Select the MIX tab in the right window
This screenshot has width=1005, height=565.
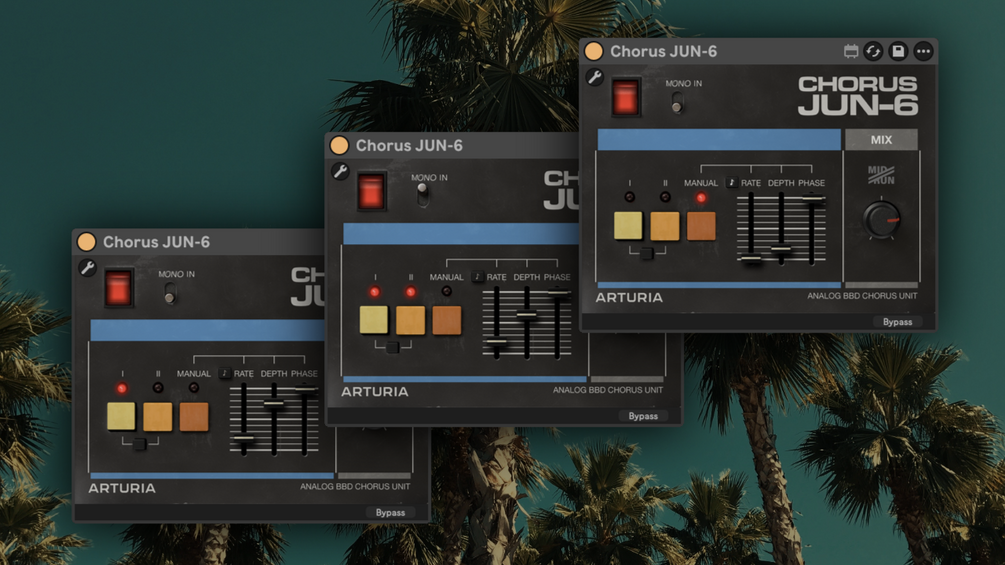coord(881,140)
